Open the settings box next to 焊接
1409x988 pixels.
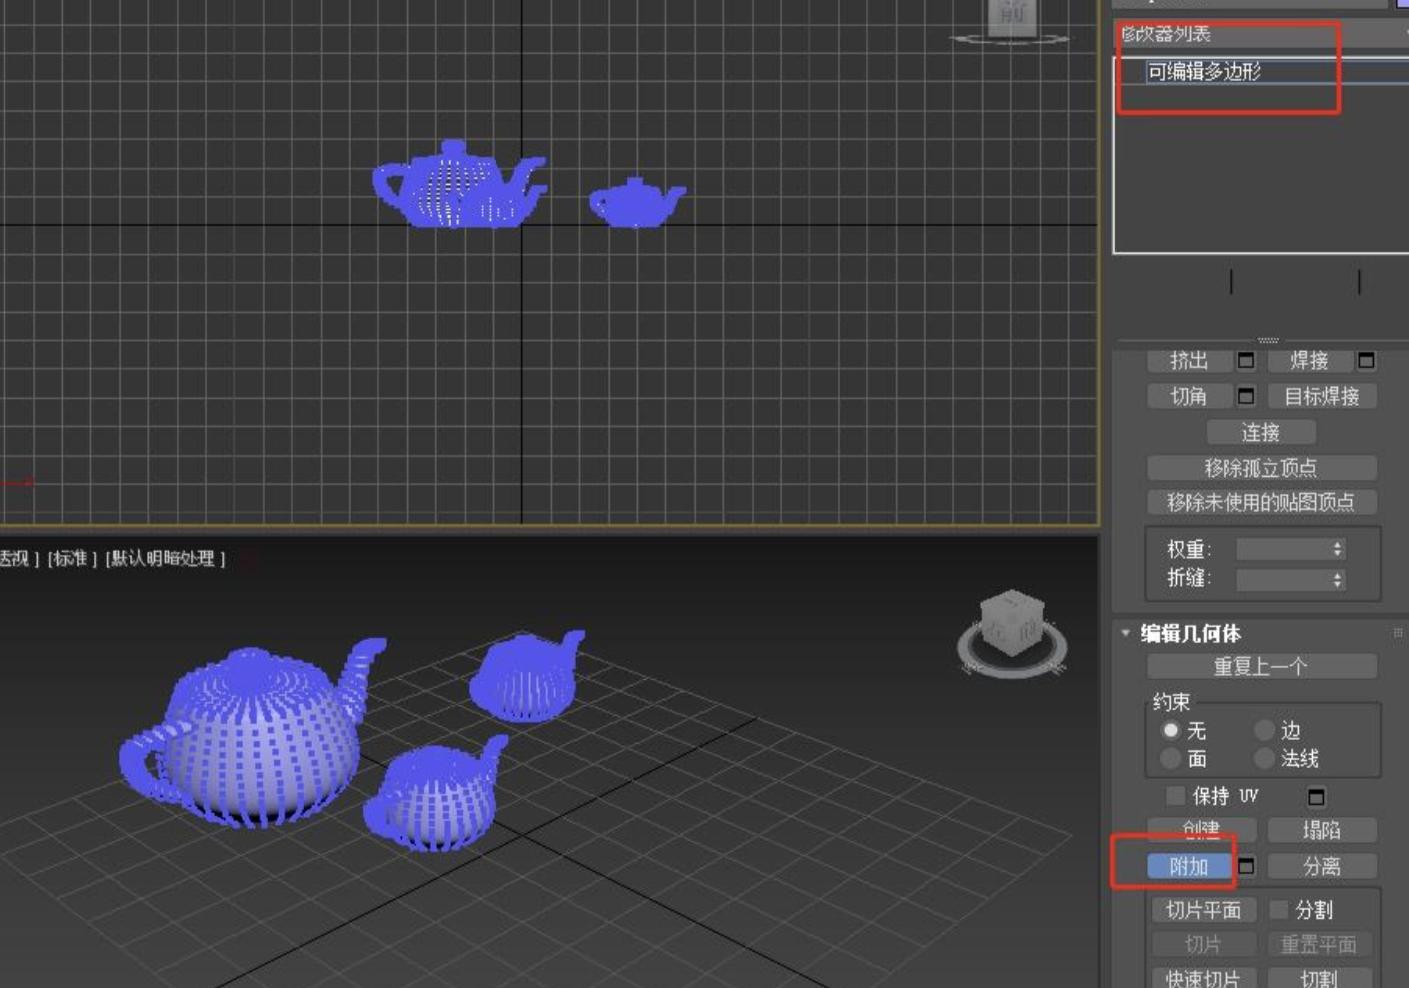(1366, 360)
